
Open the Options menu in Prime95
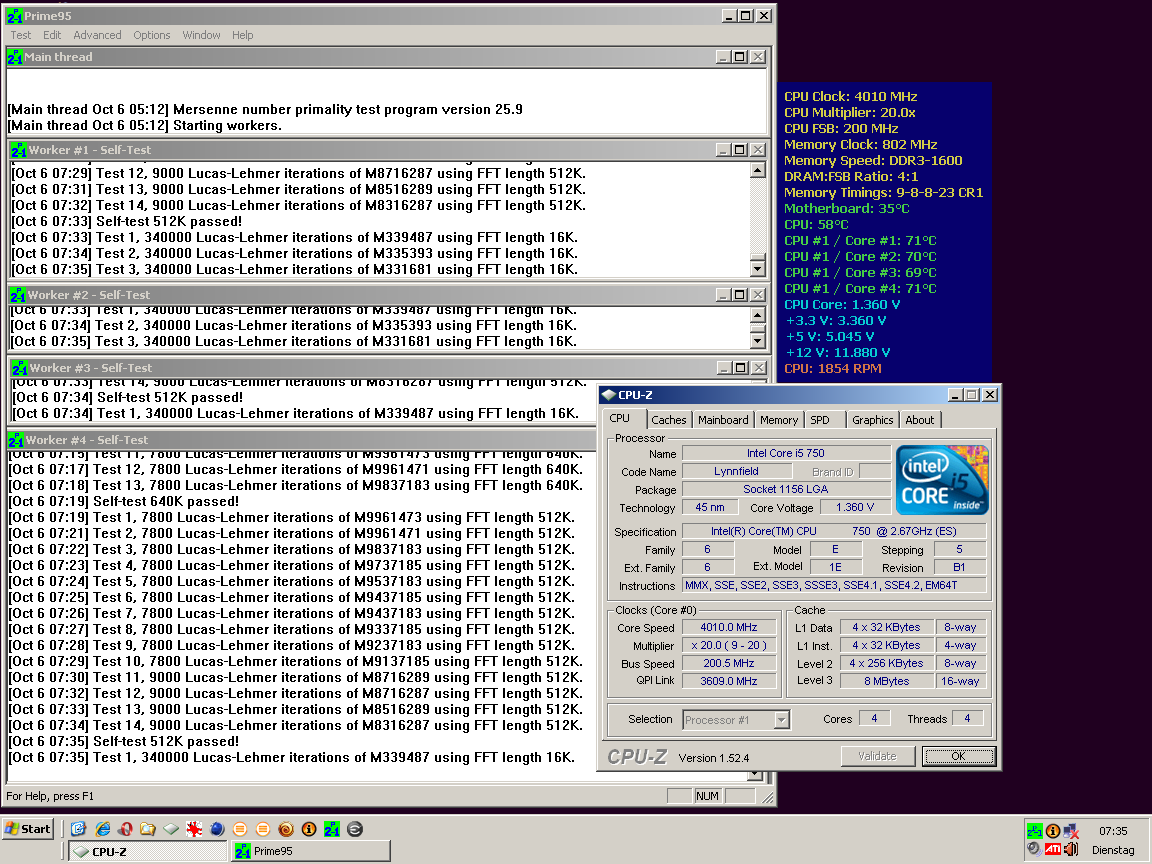coord(152,35)
